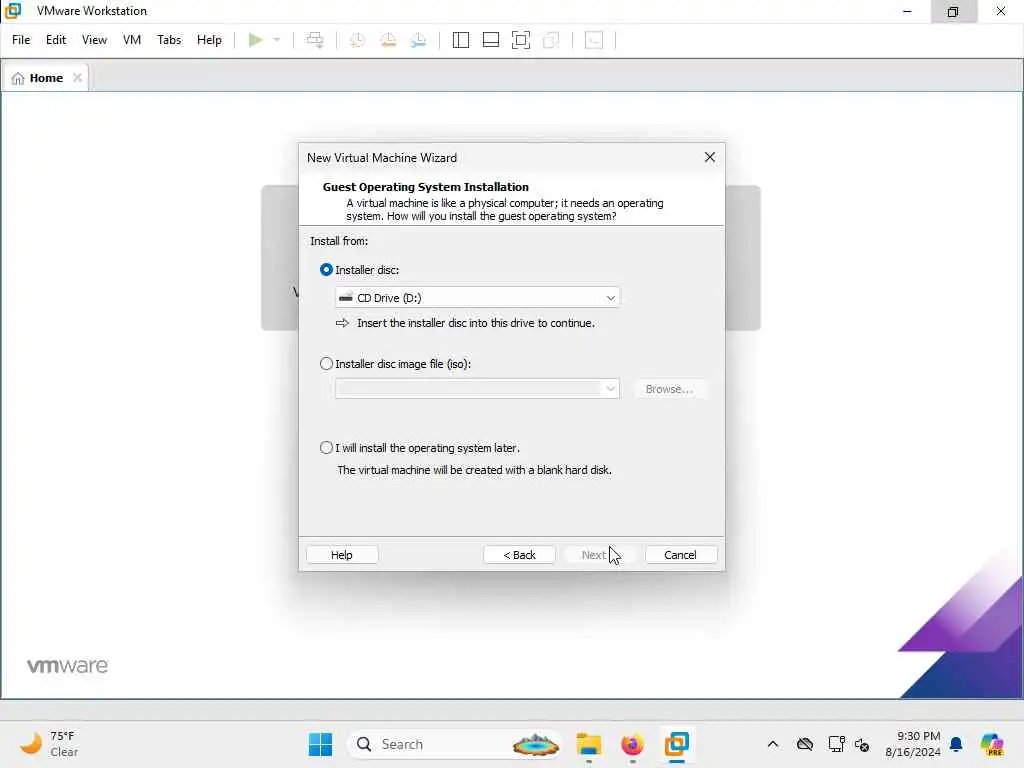
Task: Click the VMware Workstation taskbar icon
Action: pos(677,744)
